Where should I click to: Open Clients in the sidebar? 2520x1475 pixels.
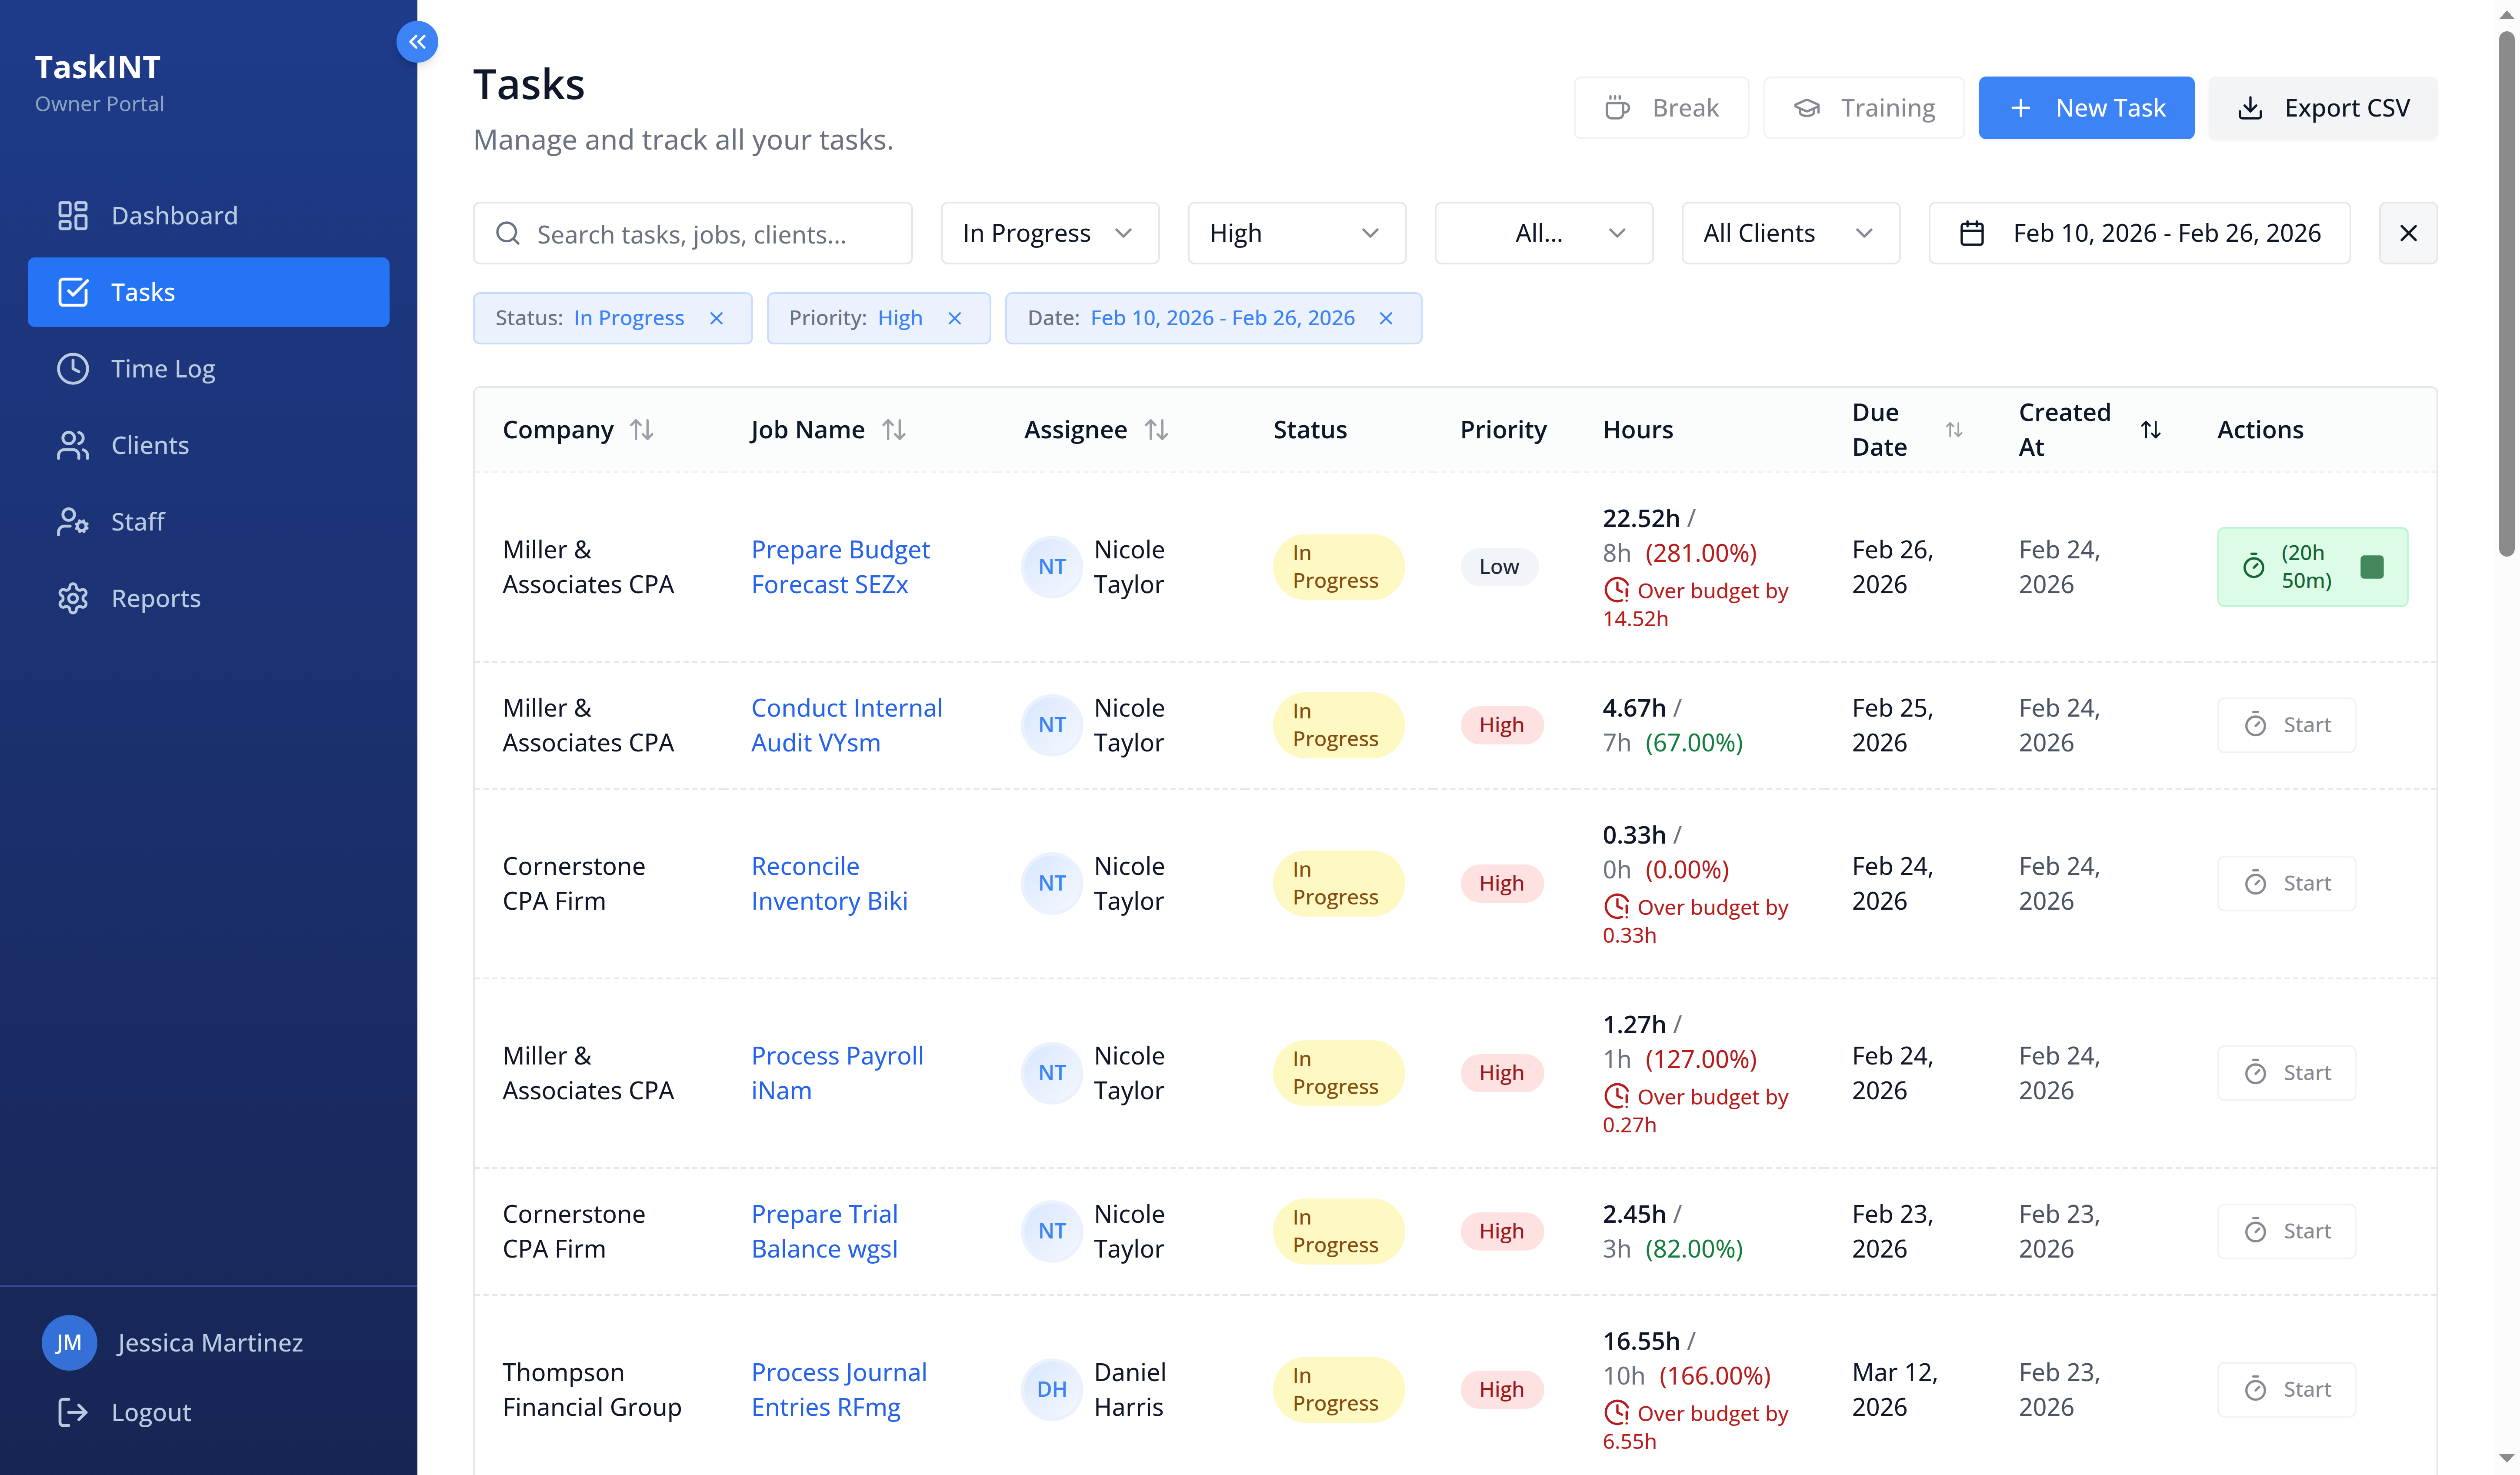[208, 445]
